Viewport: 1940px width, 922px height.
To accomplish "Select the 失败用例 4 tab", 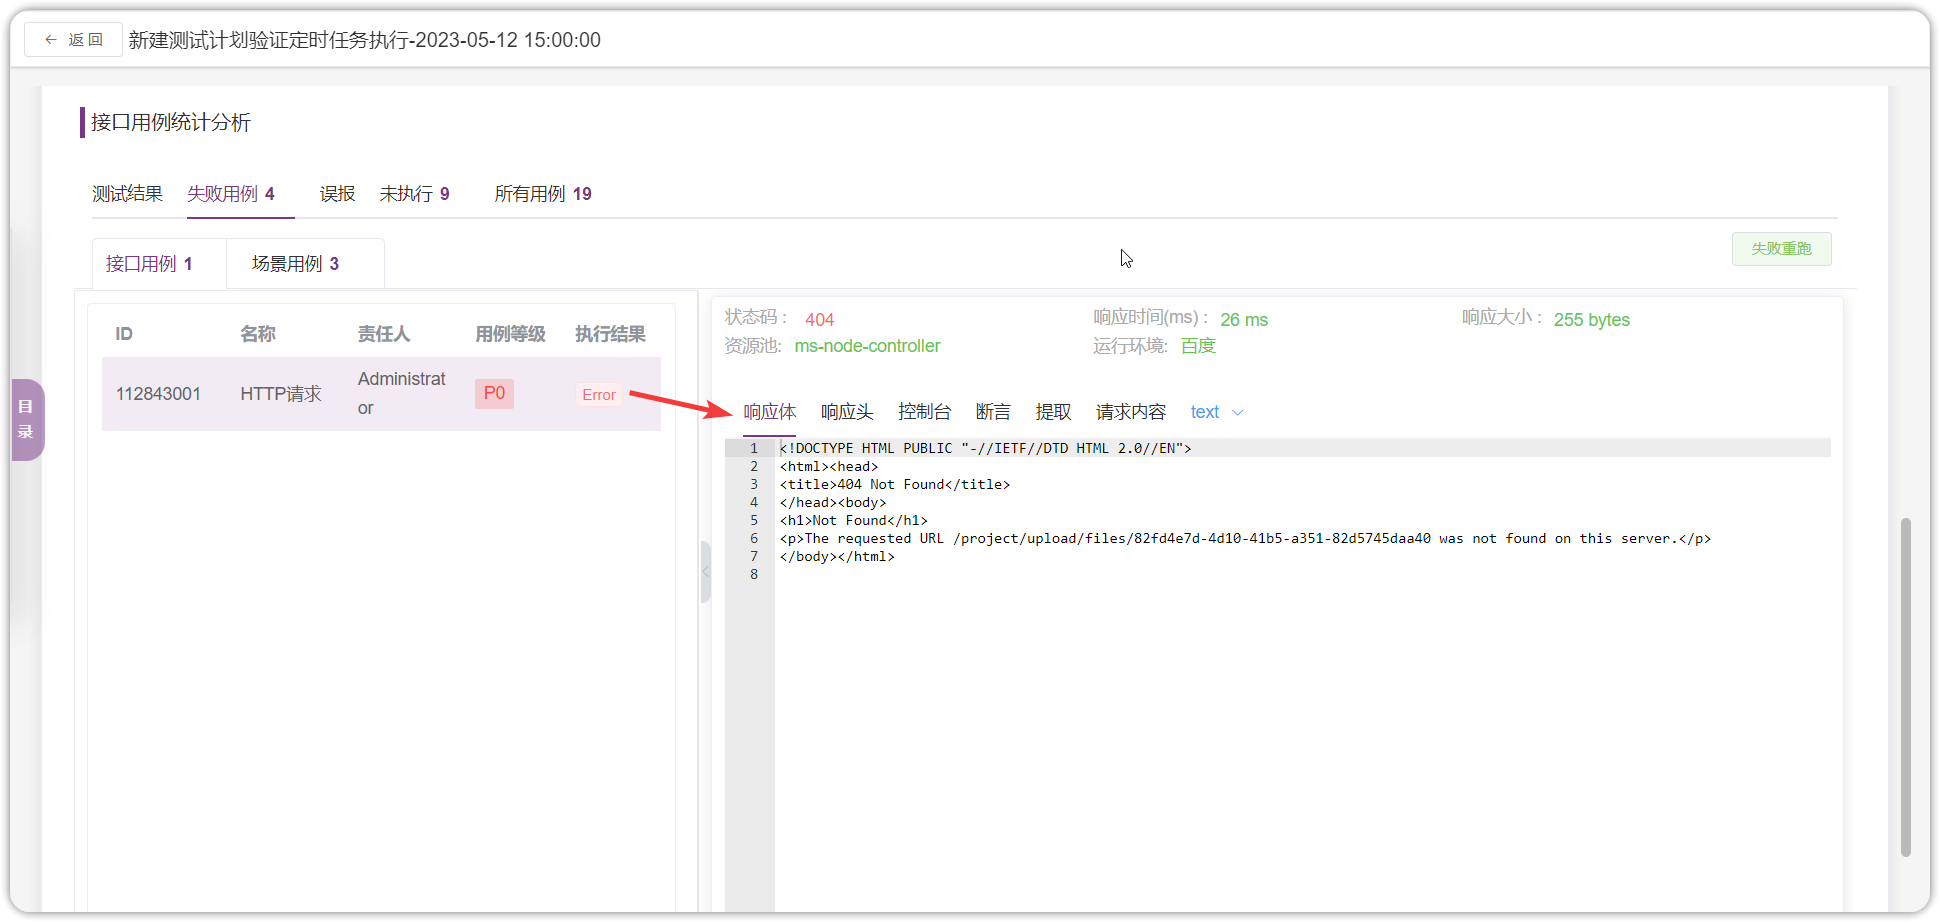I will pyautogui.click(x=231, y=194).
